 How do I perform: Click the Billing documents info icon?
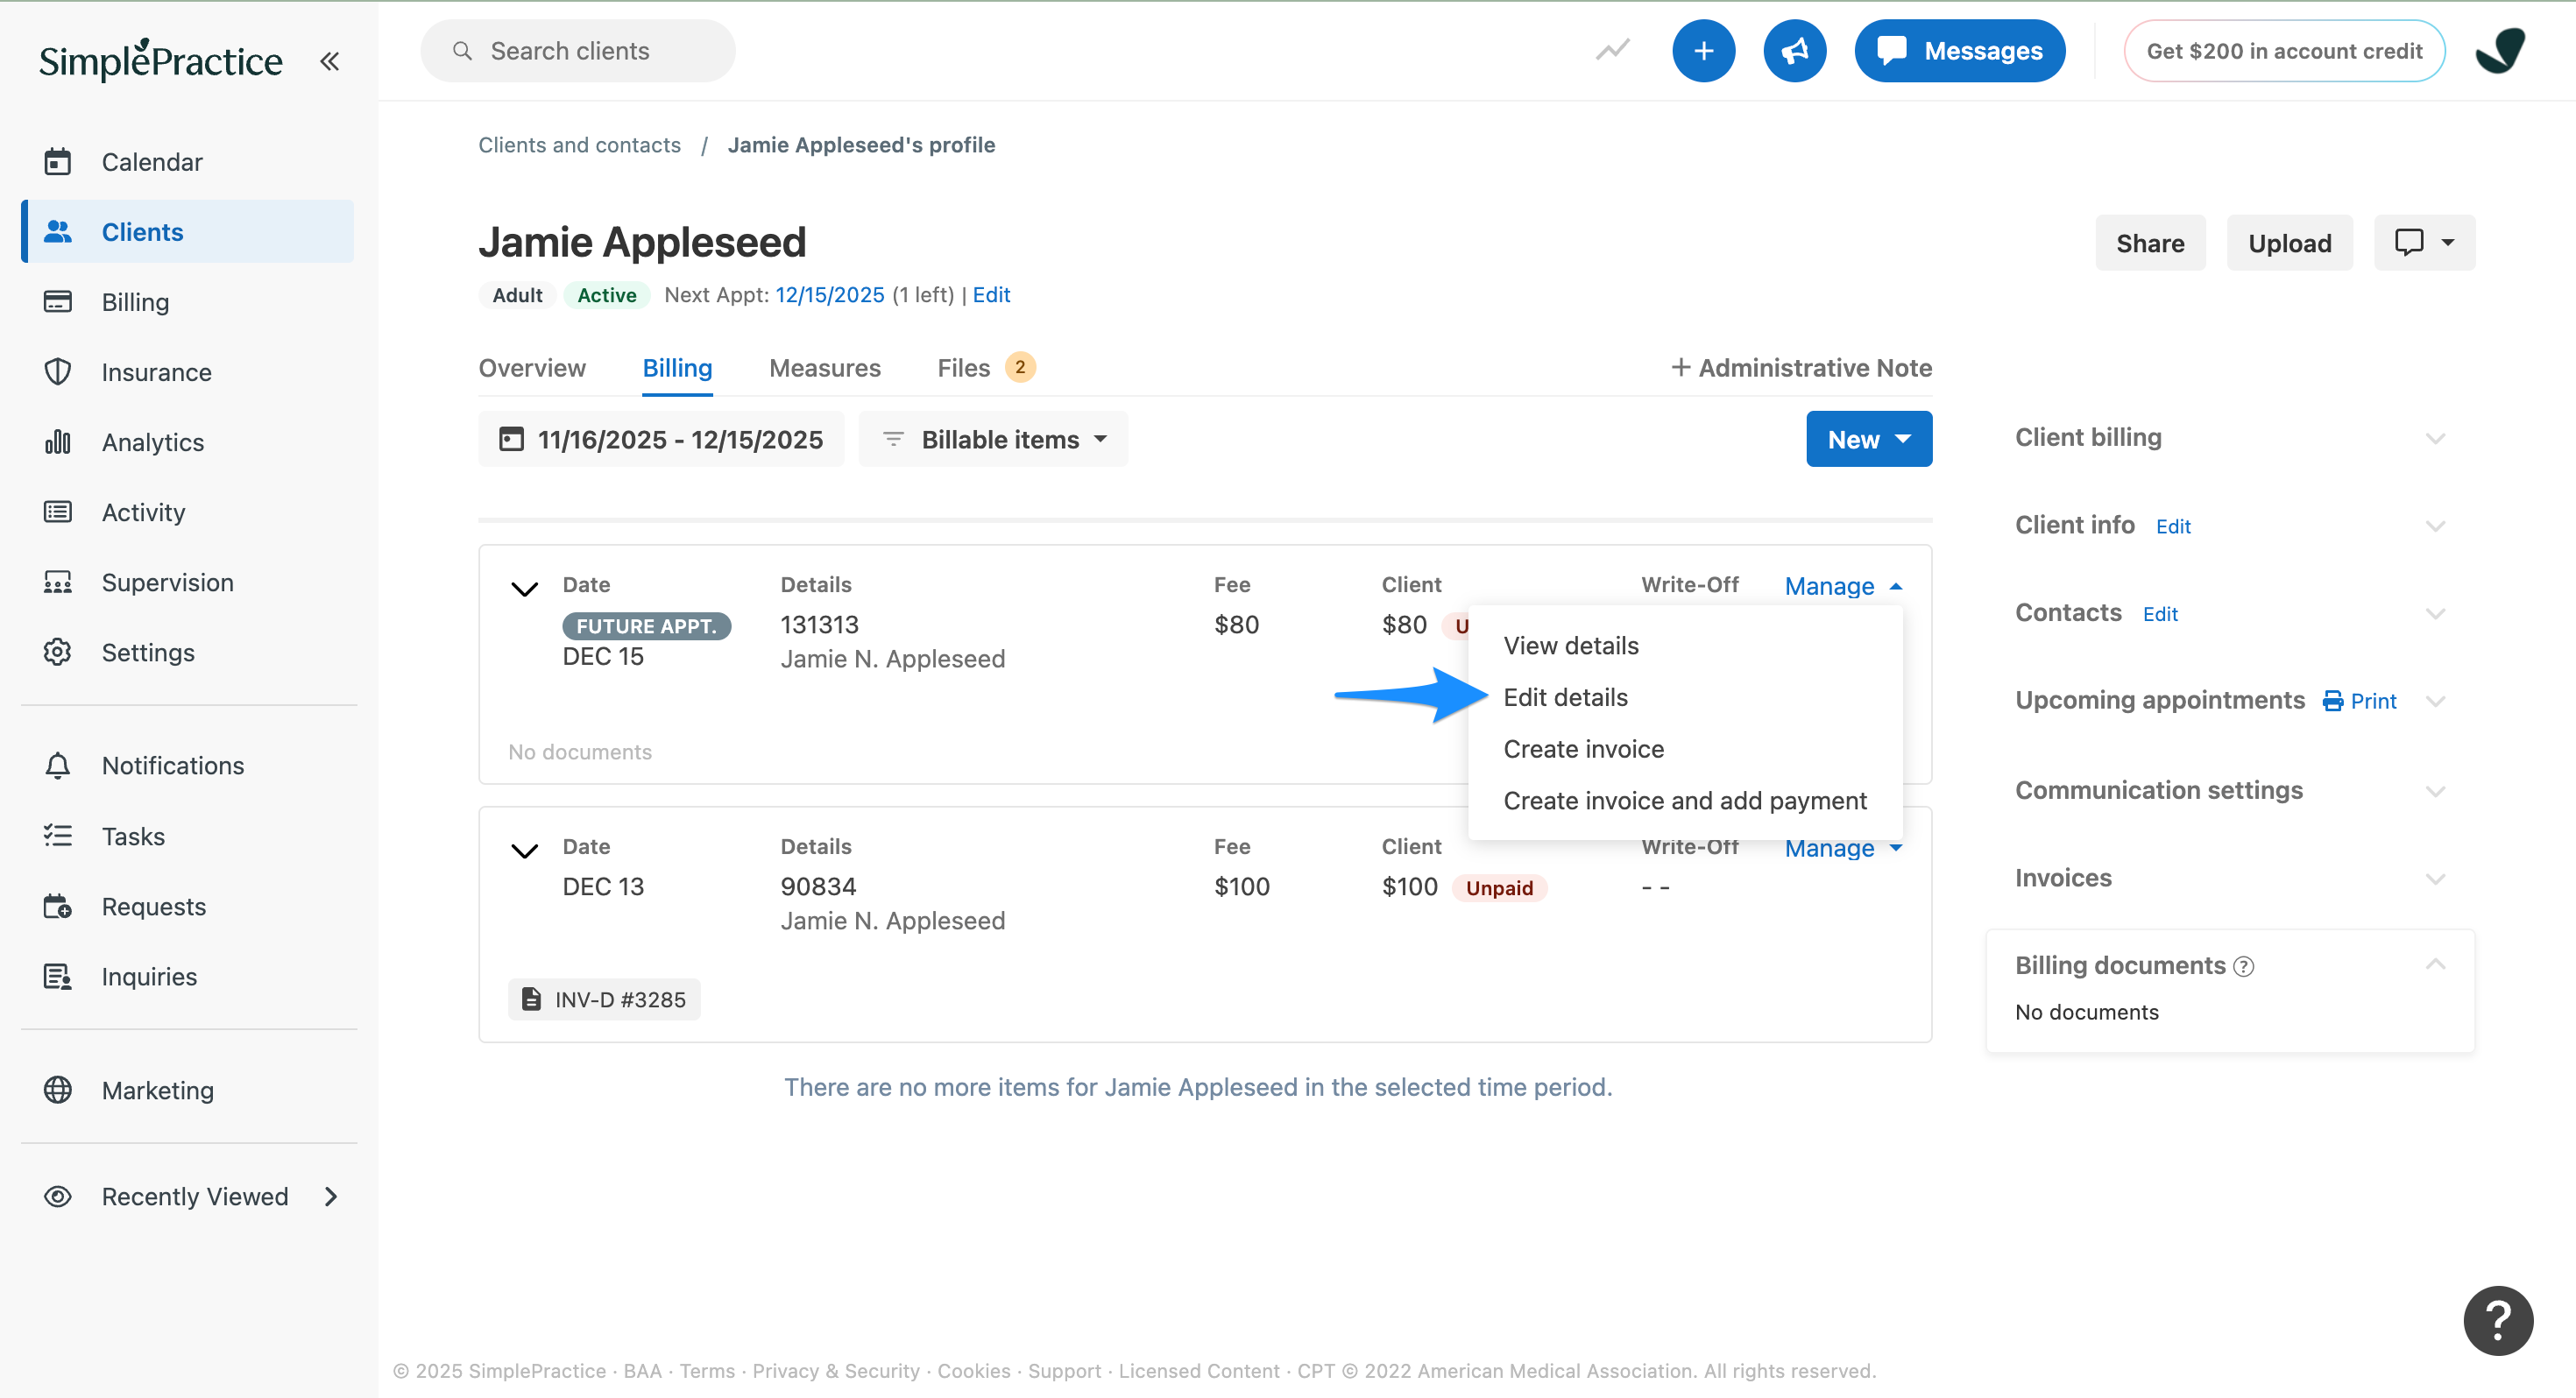(x=2244, y=966)
